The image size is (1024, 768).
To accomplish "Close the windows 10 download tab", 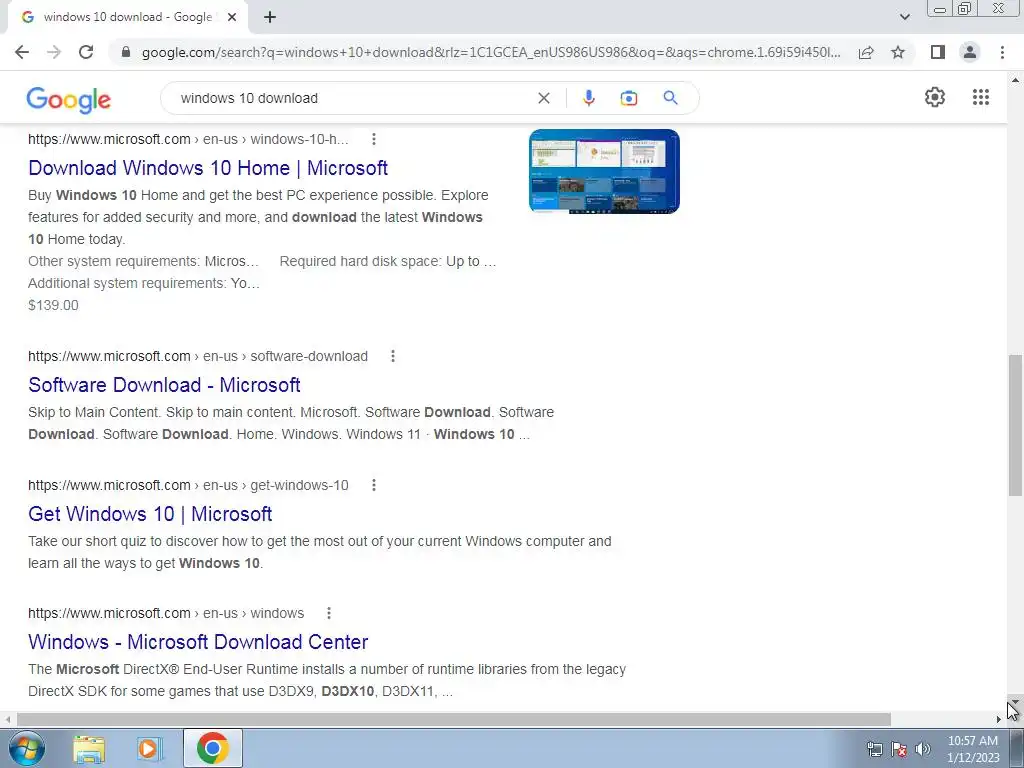I will tap(232, 17).
